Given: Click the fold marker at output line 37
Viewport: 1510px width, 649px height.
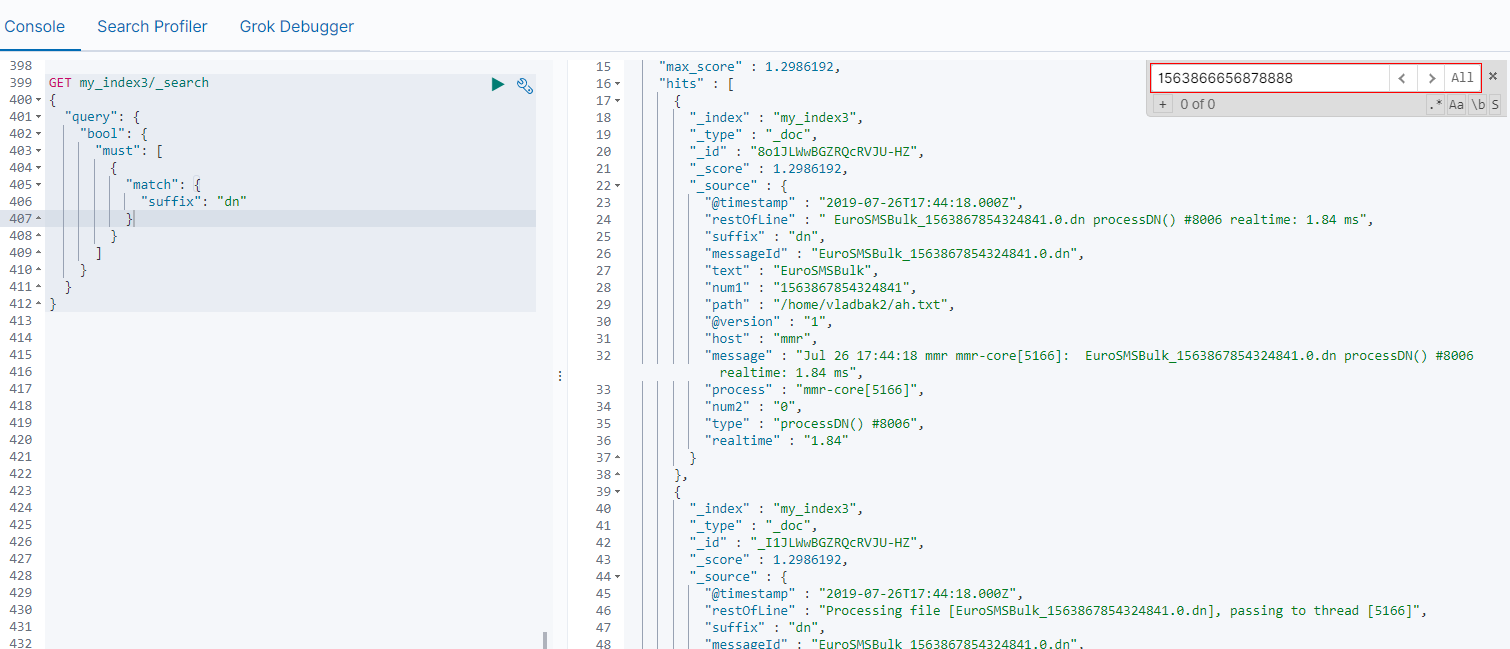Looking at the screenshot, I should pos(617,458).
